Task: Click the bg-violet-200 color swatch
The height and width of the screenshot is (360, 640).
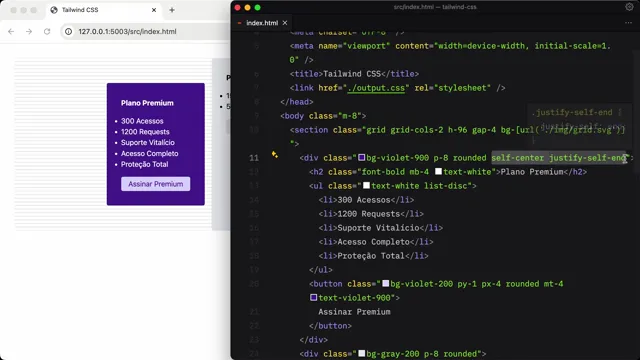Action: 385,283
